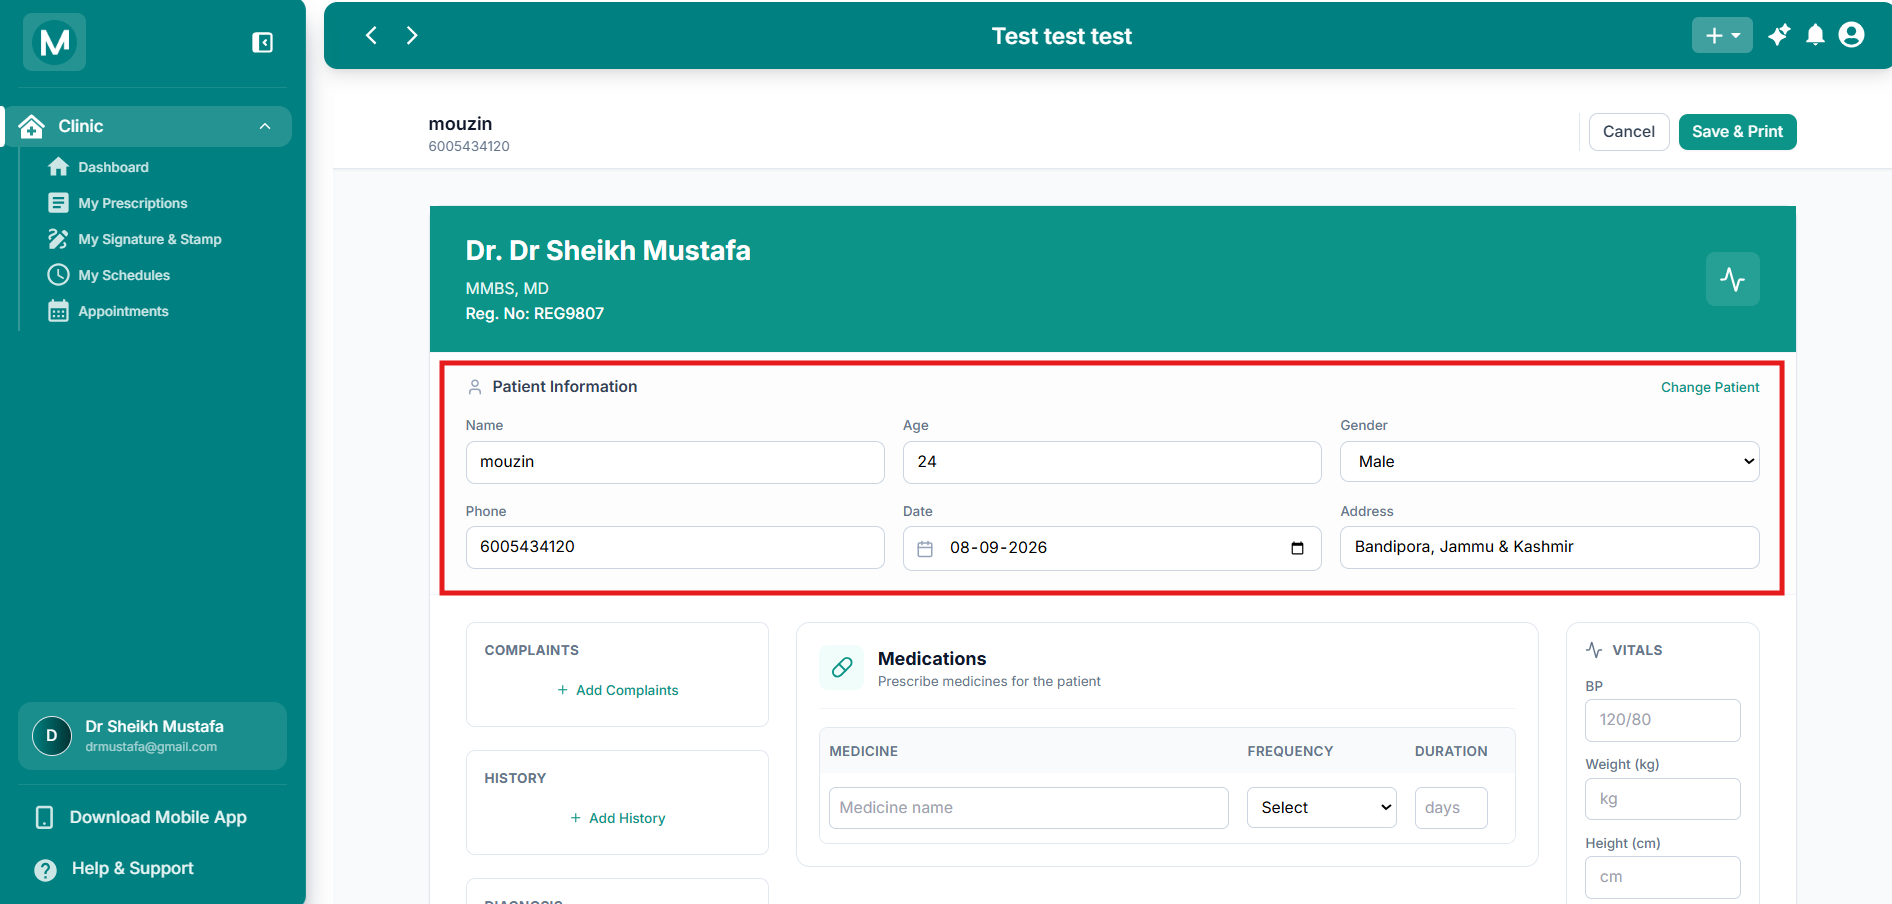Click Change Patient link
The width and height of the screenshot is (1892, 904).
[x=1710, y=387]
